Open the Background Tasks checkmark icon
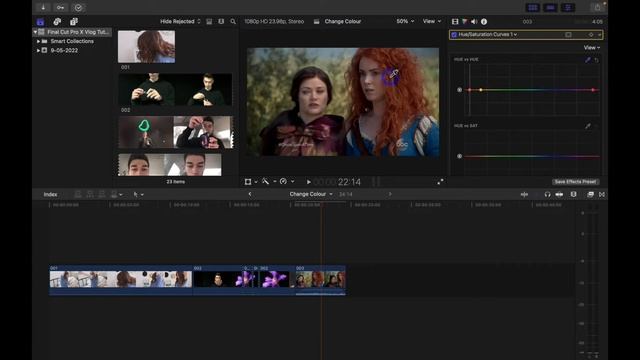640x360 pixels. [x=78, y=7]
